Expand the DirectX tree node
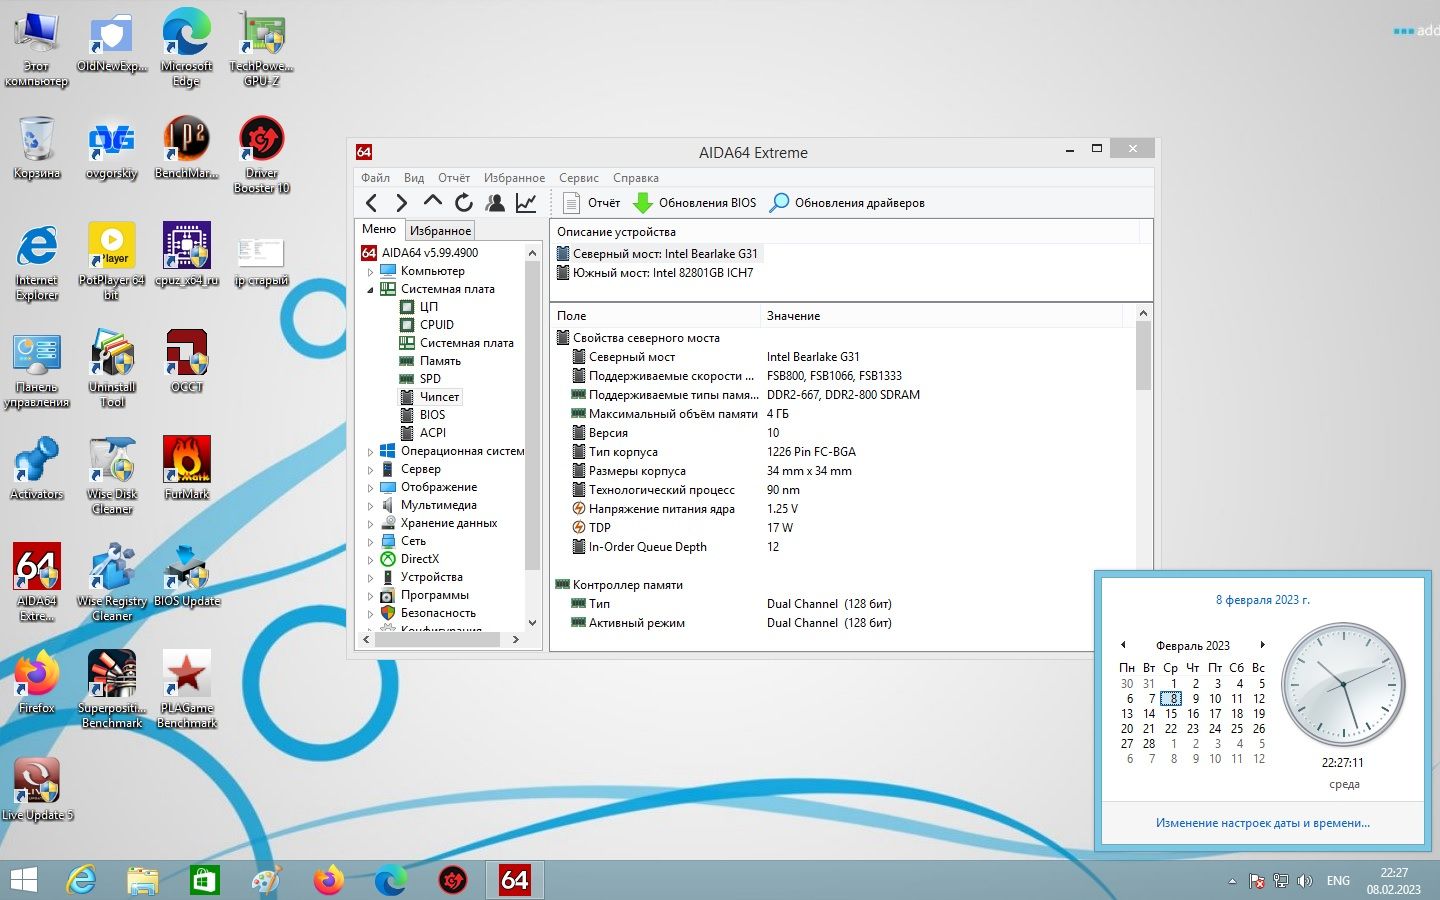This screenshot has height=900, width=1440. tap(370, 559)
